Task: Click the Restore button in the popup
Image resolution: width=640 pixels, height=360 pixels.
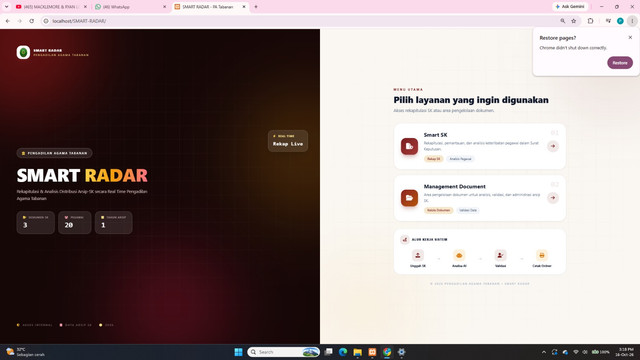Action: 620,63
